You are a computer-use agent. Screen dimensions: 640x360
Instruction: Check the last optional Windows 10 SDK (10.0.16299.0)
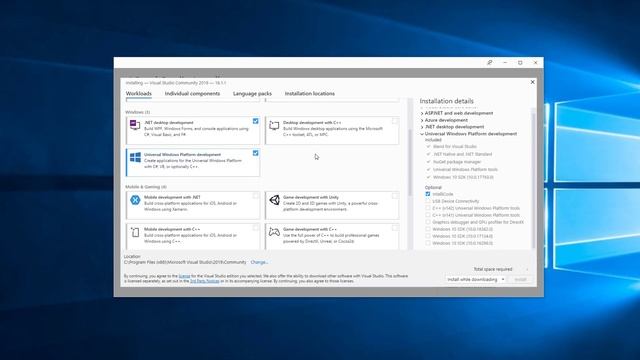click(x=428, y=243)
